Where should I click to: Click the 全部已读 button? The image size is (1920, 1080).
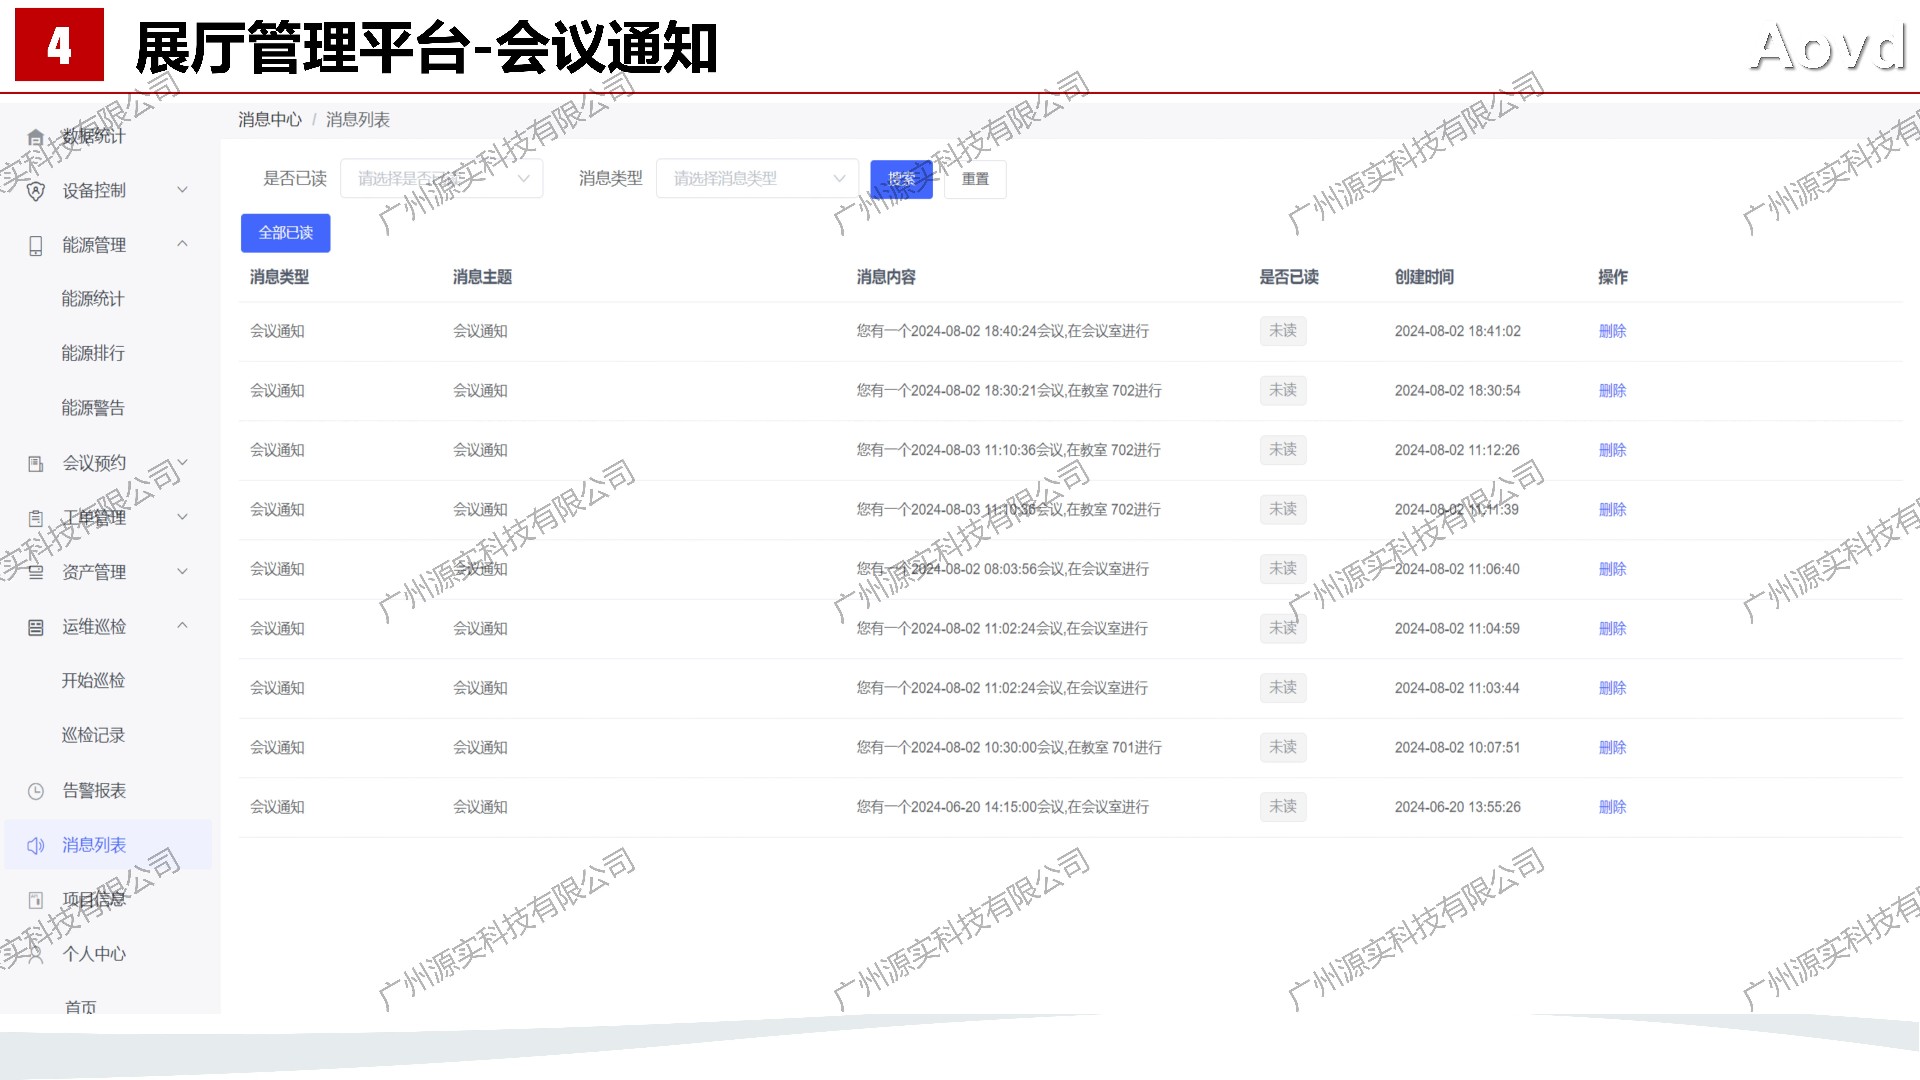point(285,233)
